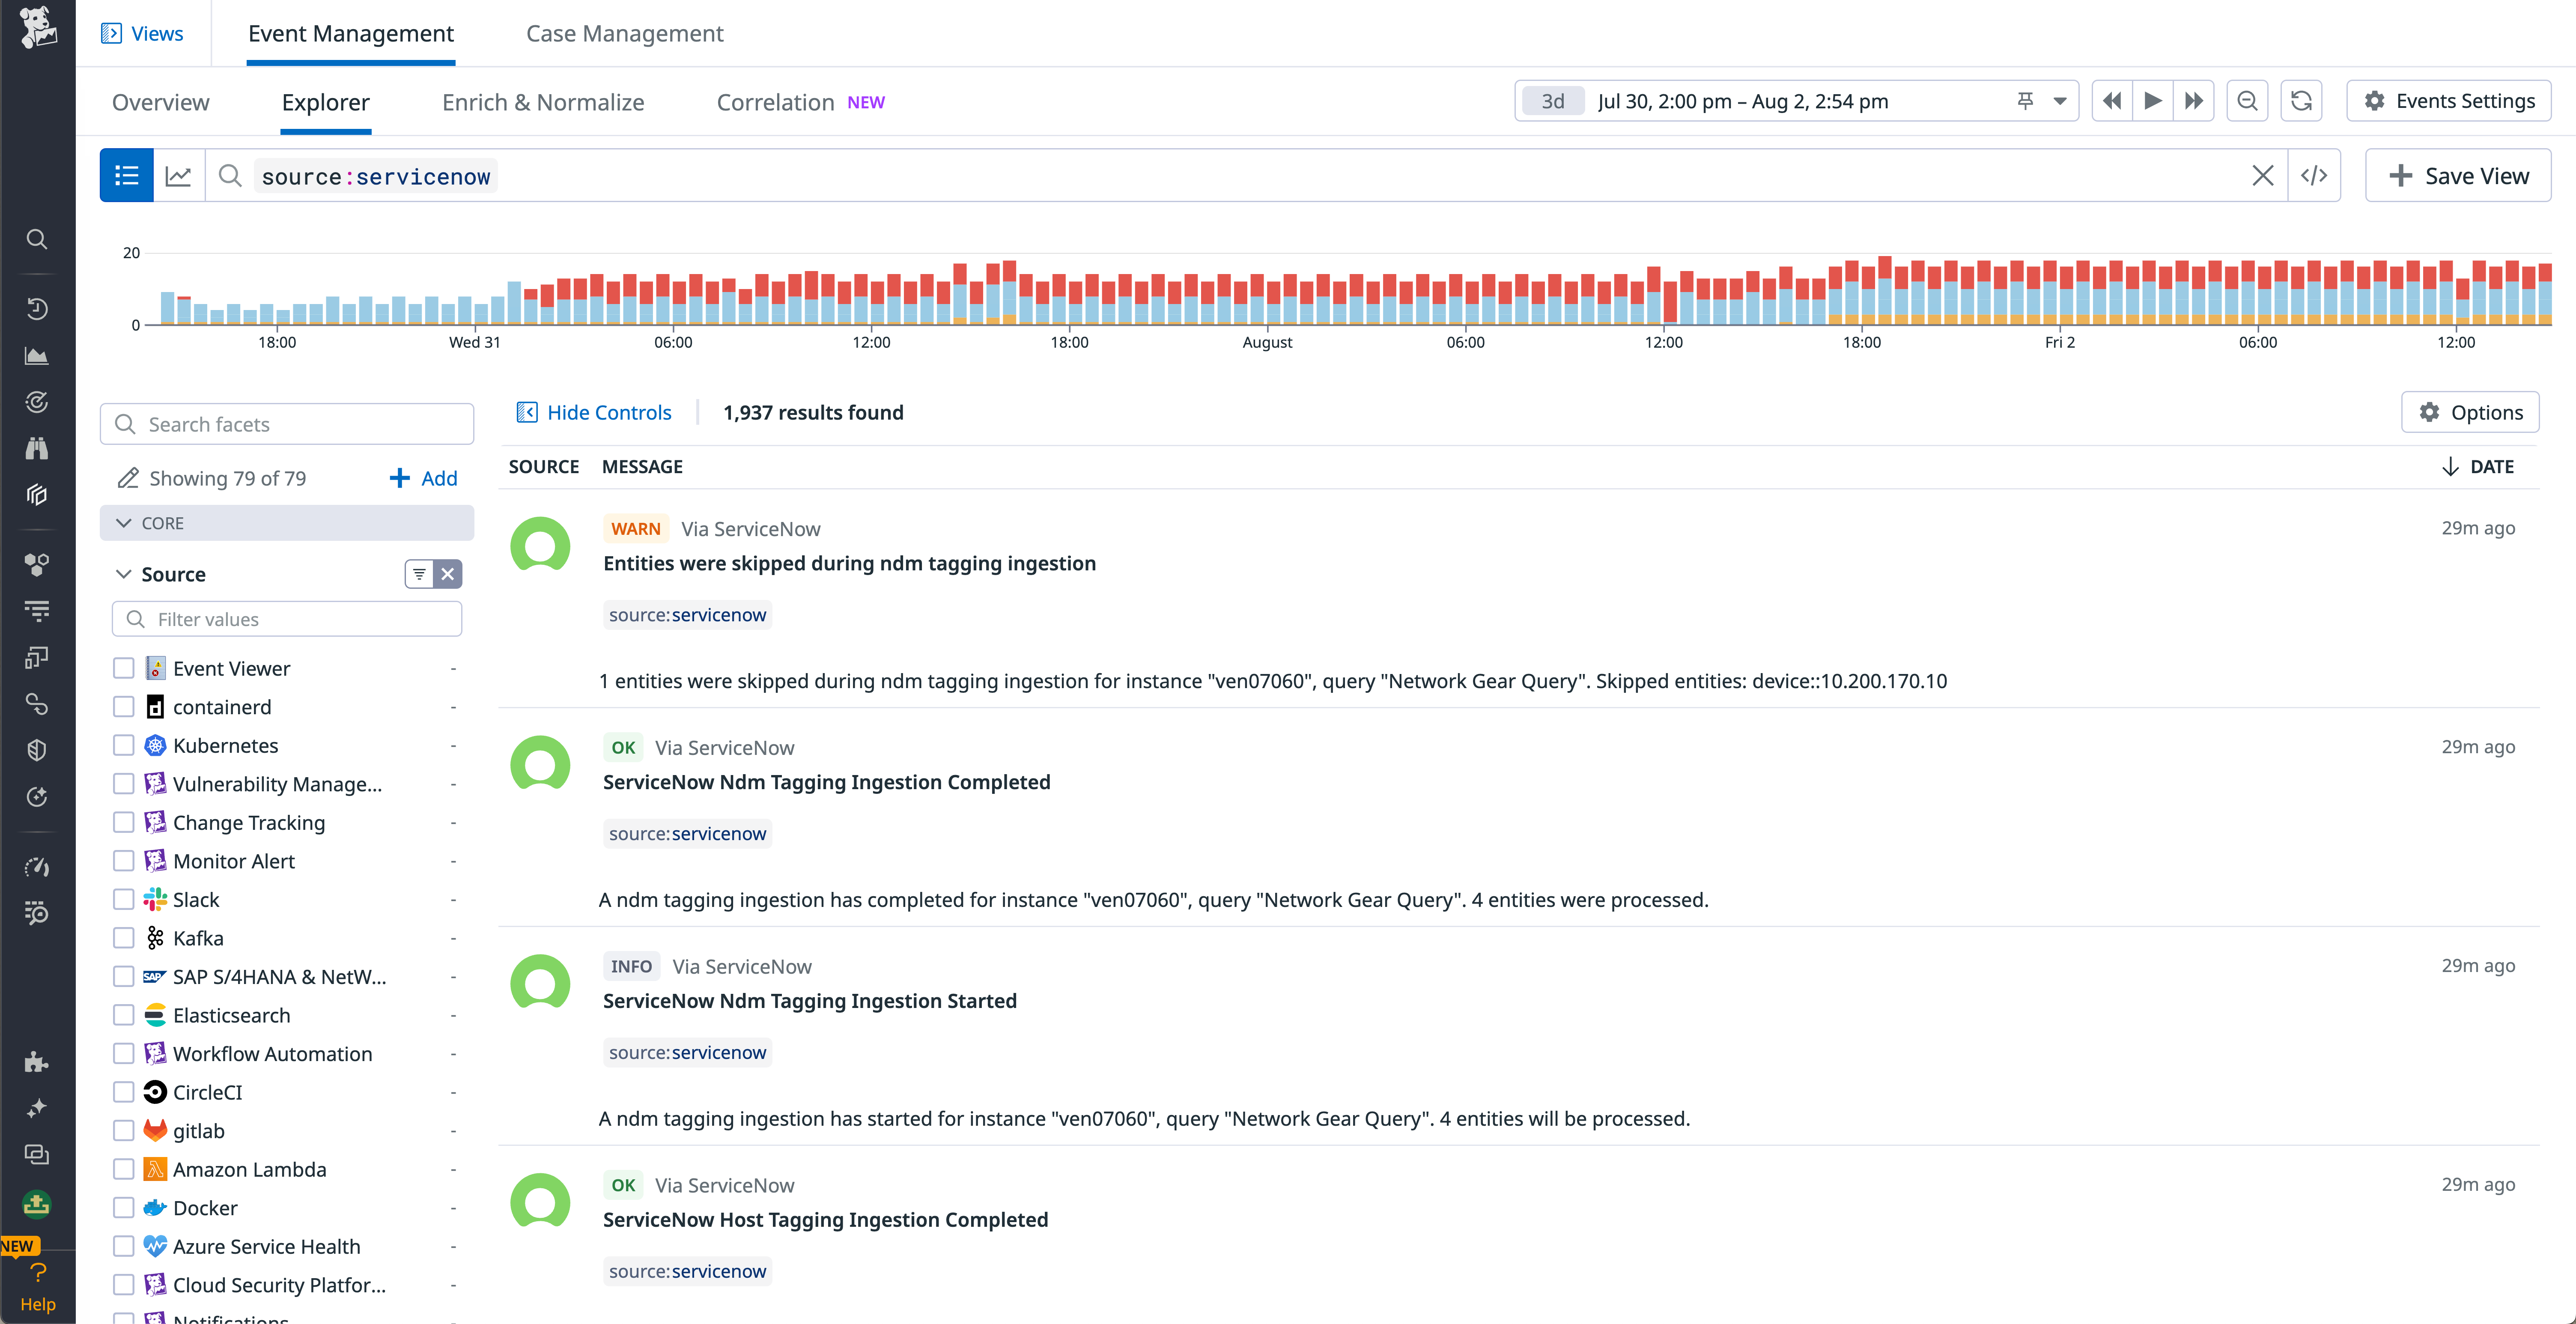Open the raw query editor with the </> icon

pyautogui.click(x=2315, y=175)
